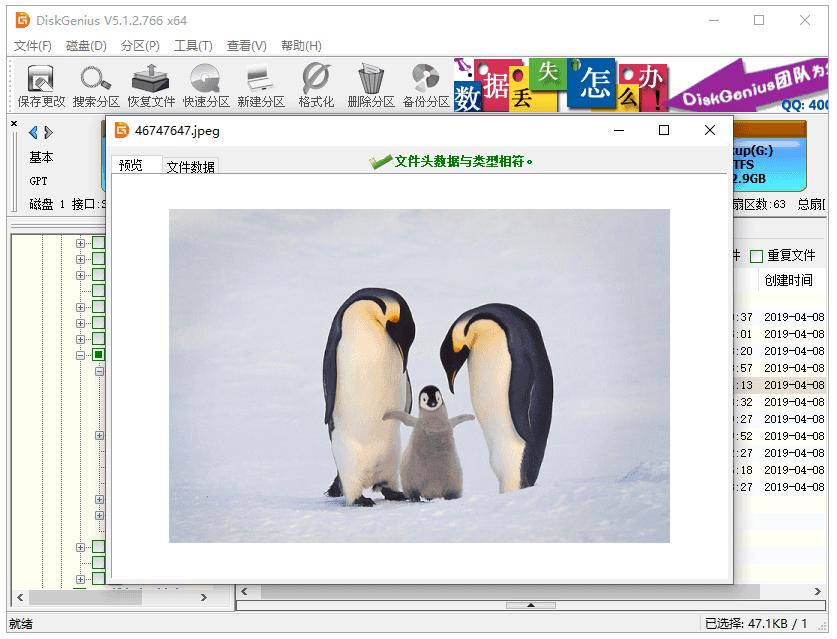Collapse the expanded tree node beside green checkbox
Viewport: 837px width, 639px height.
[x=81, y=355]
